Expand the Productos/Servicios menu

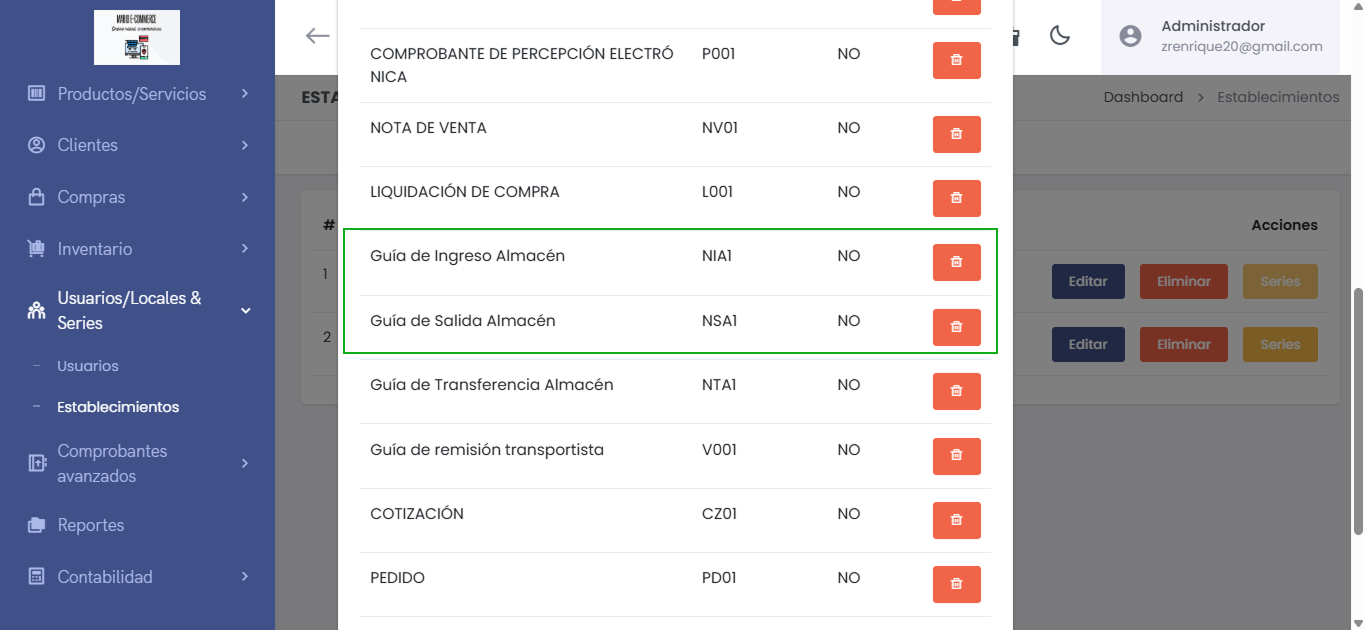(138, 94)
